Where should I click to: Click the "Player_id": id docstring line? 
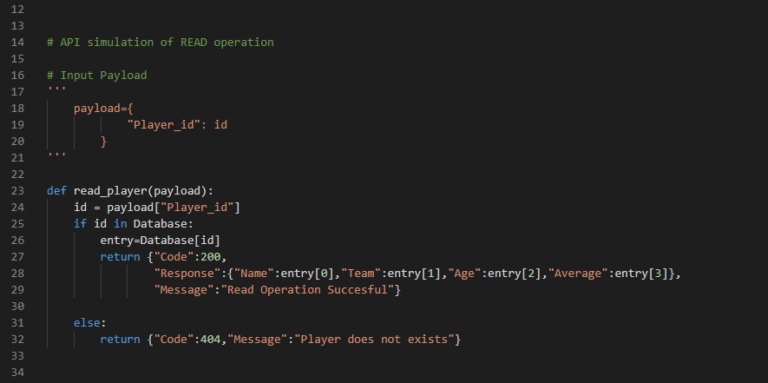[177, 125]
